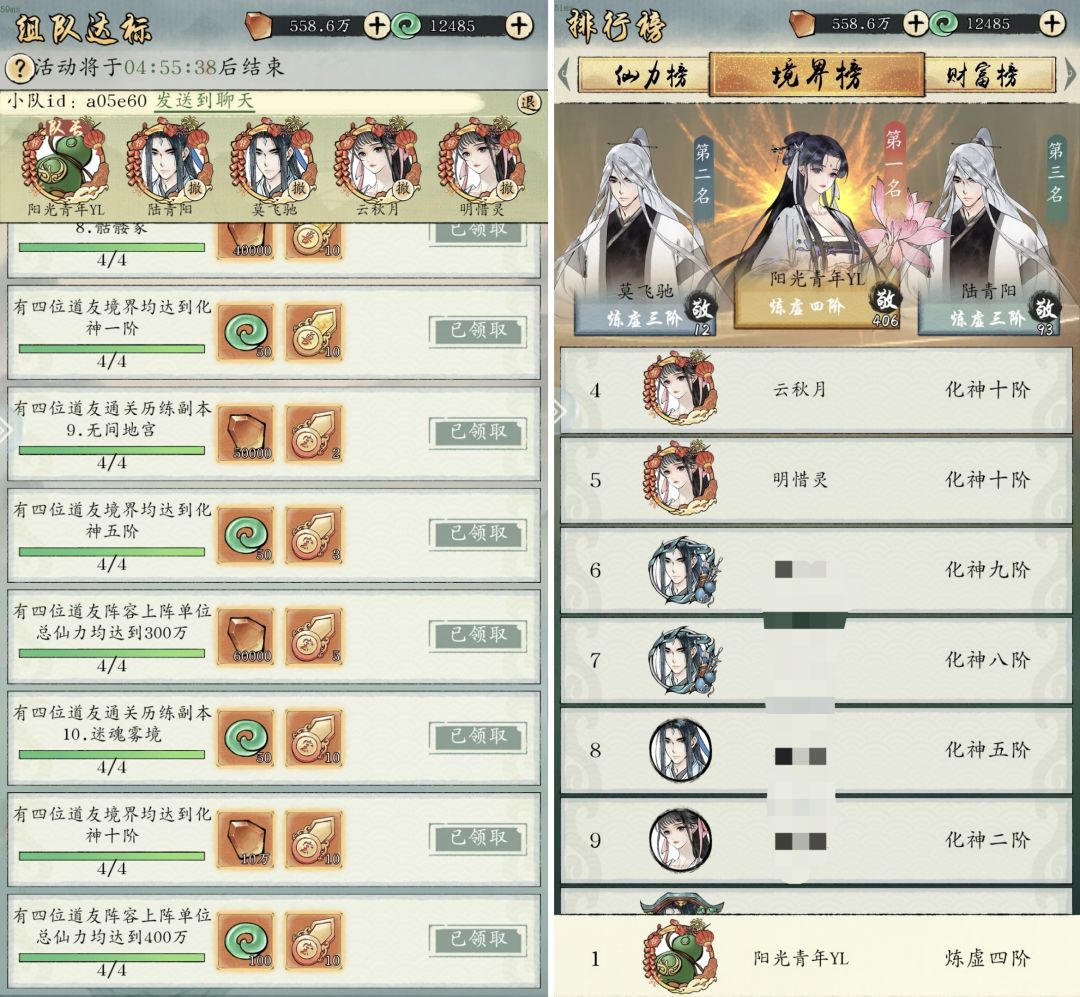Pay respect to 阳光青年YL via 敬 icon
Screen dimensions: 1080x997
tap(886, 302)
